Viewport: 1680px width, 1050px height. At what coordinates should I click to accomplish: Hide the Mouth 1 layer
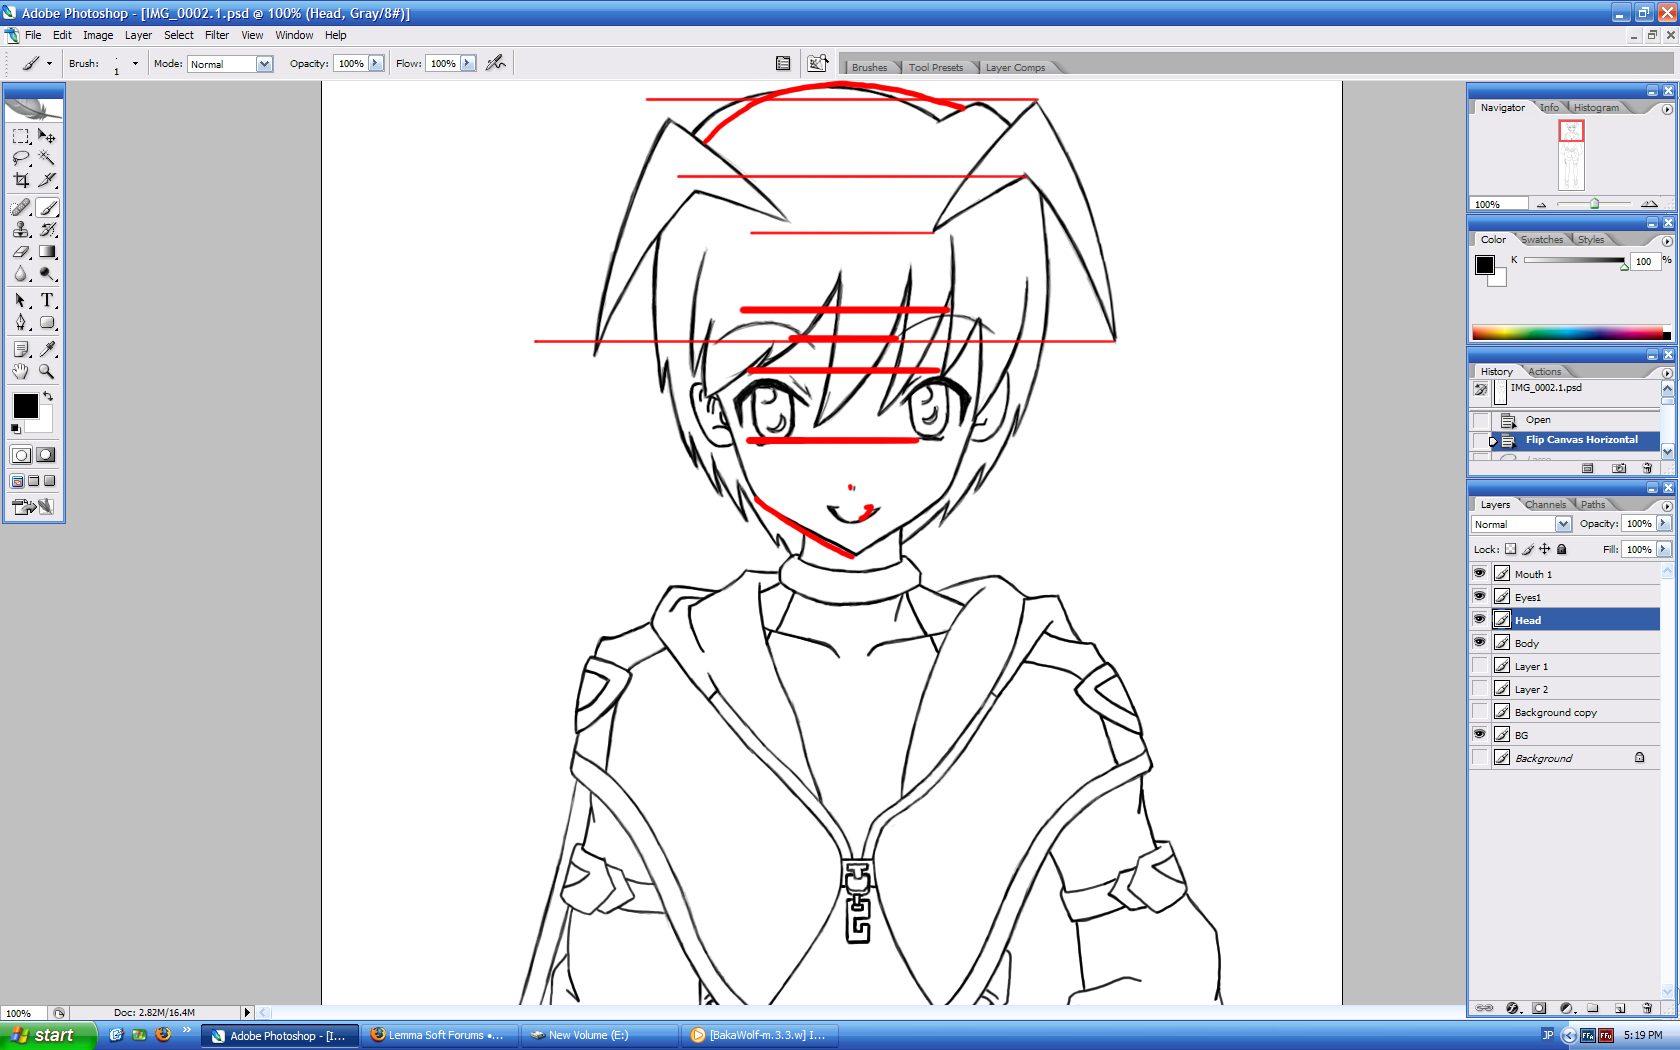(x=1479, y=574)
